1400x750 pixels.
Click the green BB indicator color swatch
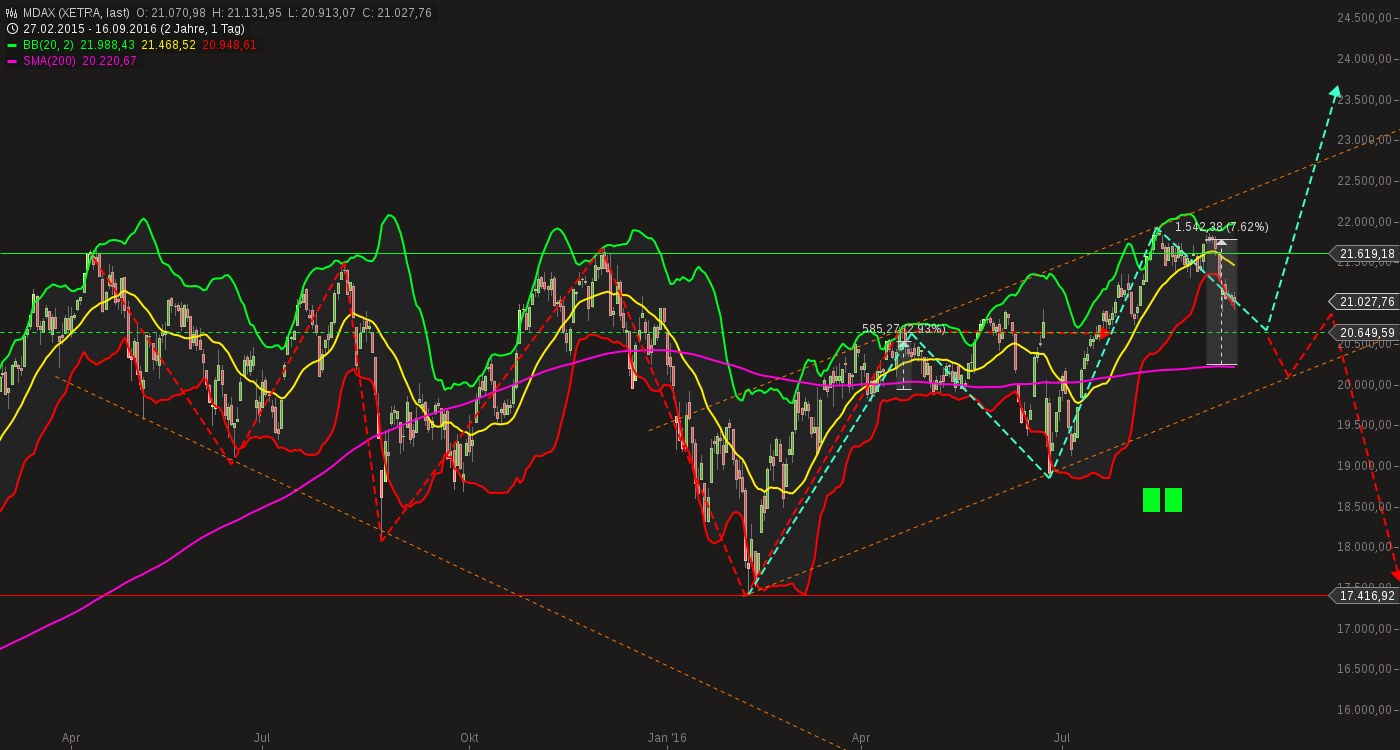[x=12, y=45]
